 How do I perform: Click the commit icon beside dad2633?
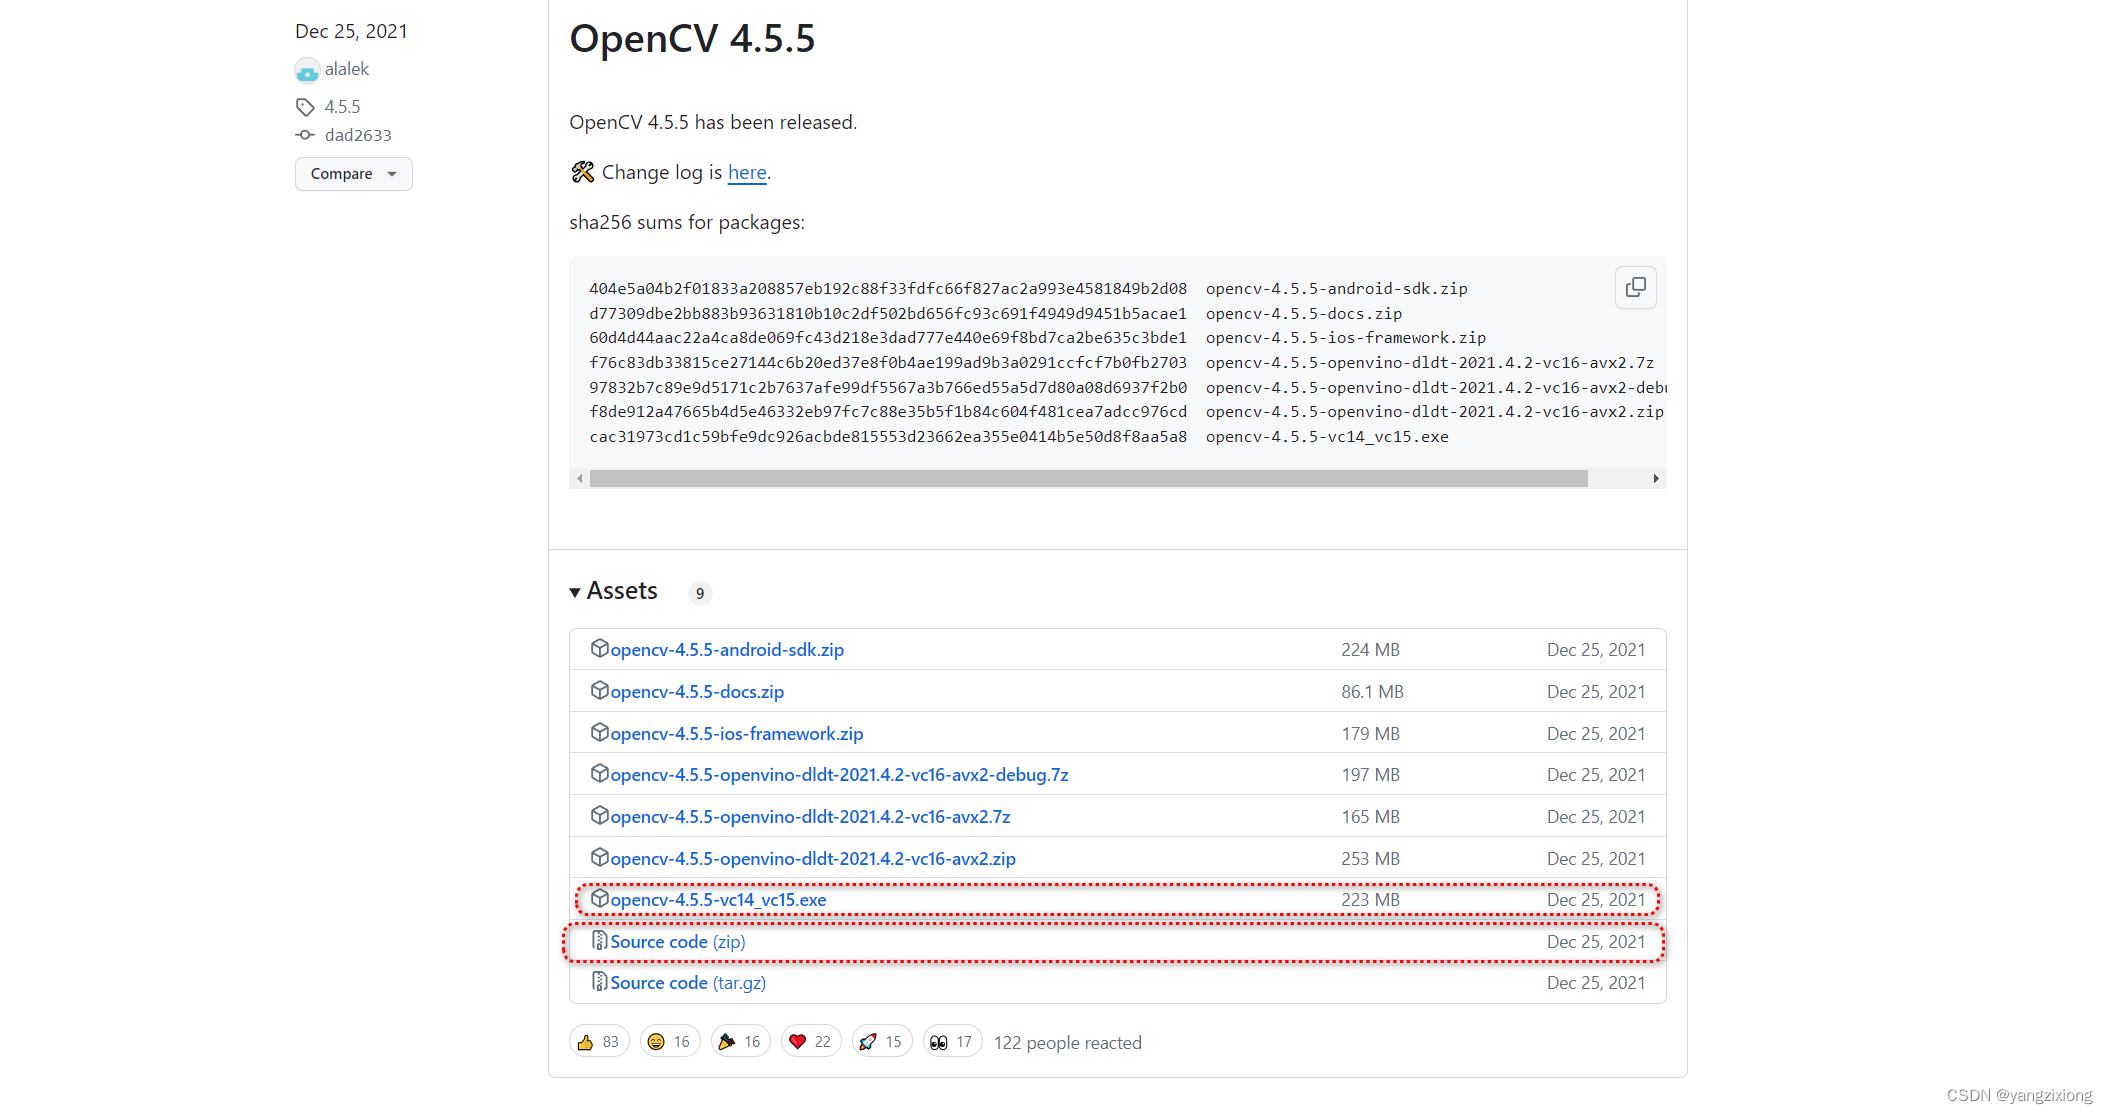point(305,135)
